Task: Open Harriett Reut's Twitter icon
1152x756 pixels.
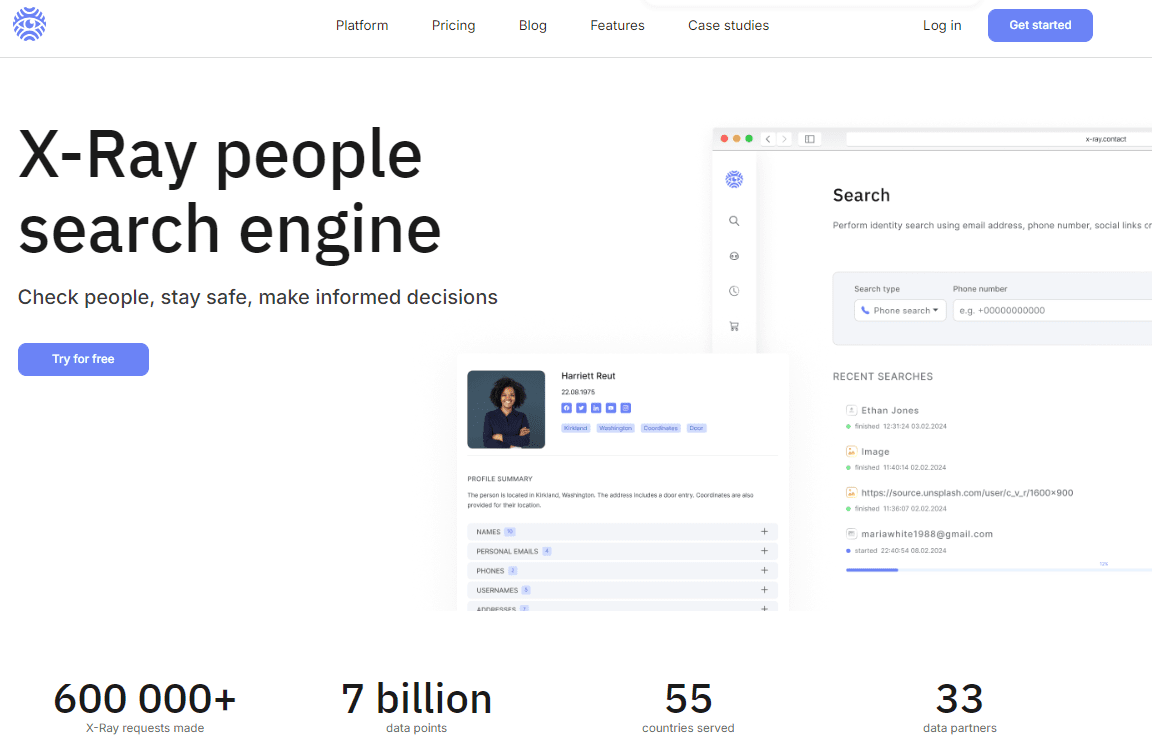Action: click(581, 408)
